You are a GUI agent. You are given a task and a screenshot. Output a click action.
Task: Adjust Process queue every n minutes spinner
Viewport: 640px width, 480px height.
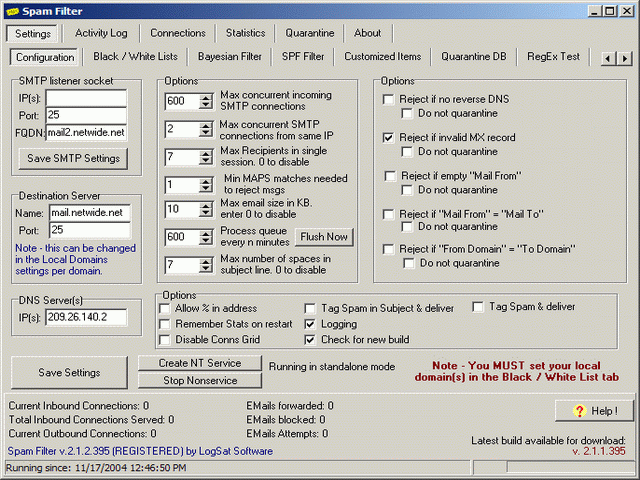click(206, 237)
